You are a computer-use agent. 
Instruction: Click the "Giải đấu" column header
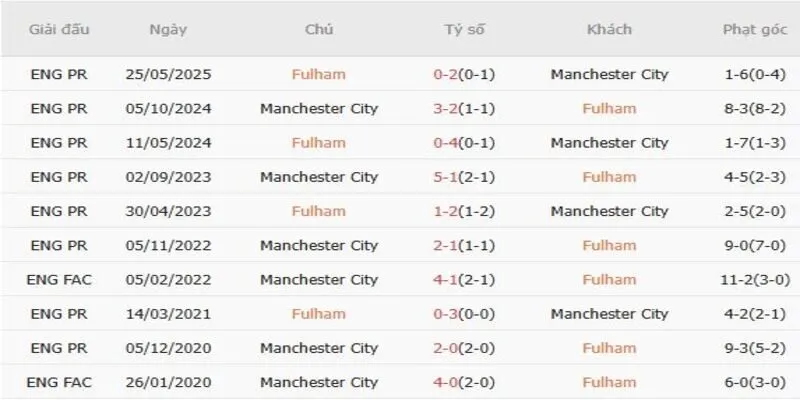(60, 29)
